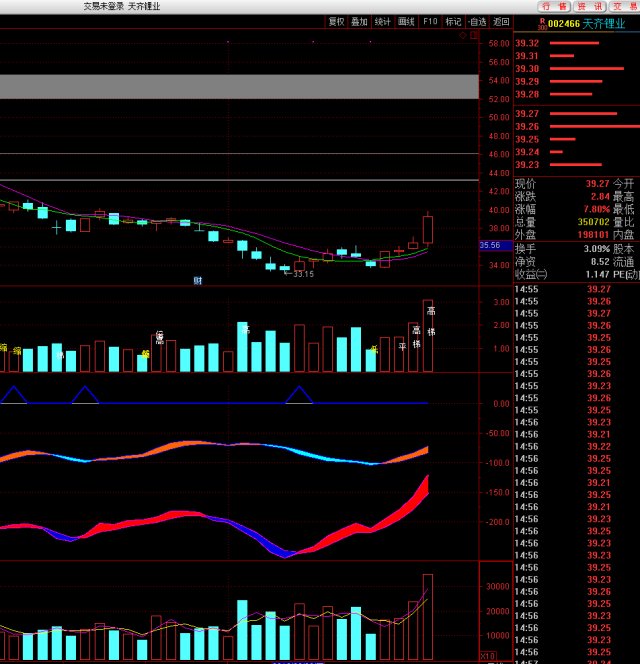Click the 返回 back button
Screen dimensions: 640x664
coord(500,21)
